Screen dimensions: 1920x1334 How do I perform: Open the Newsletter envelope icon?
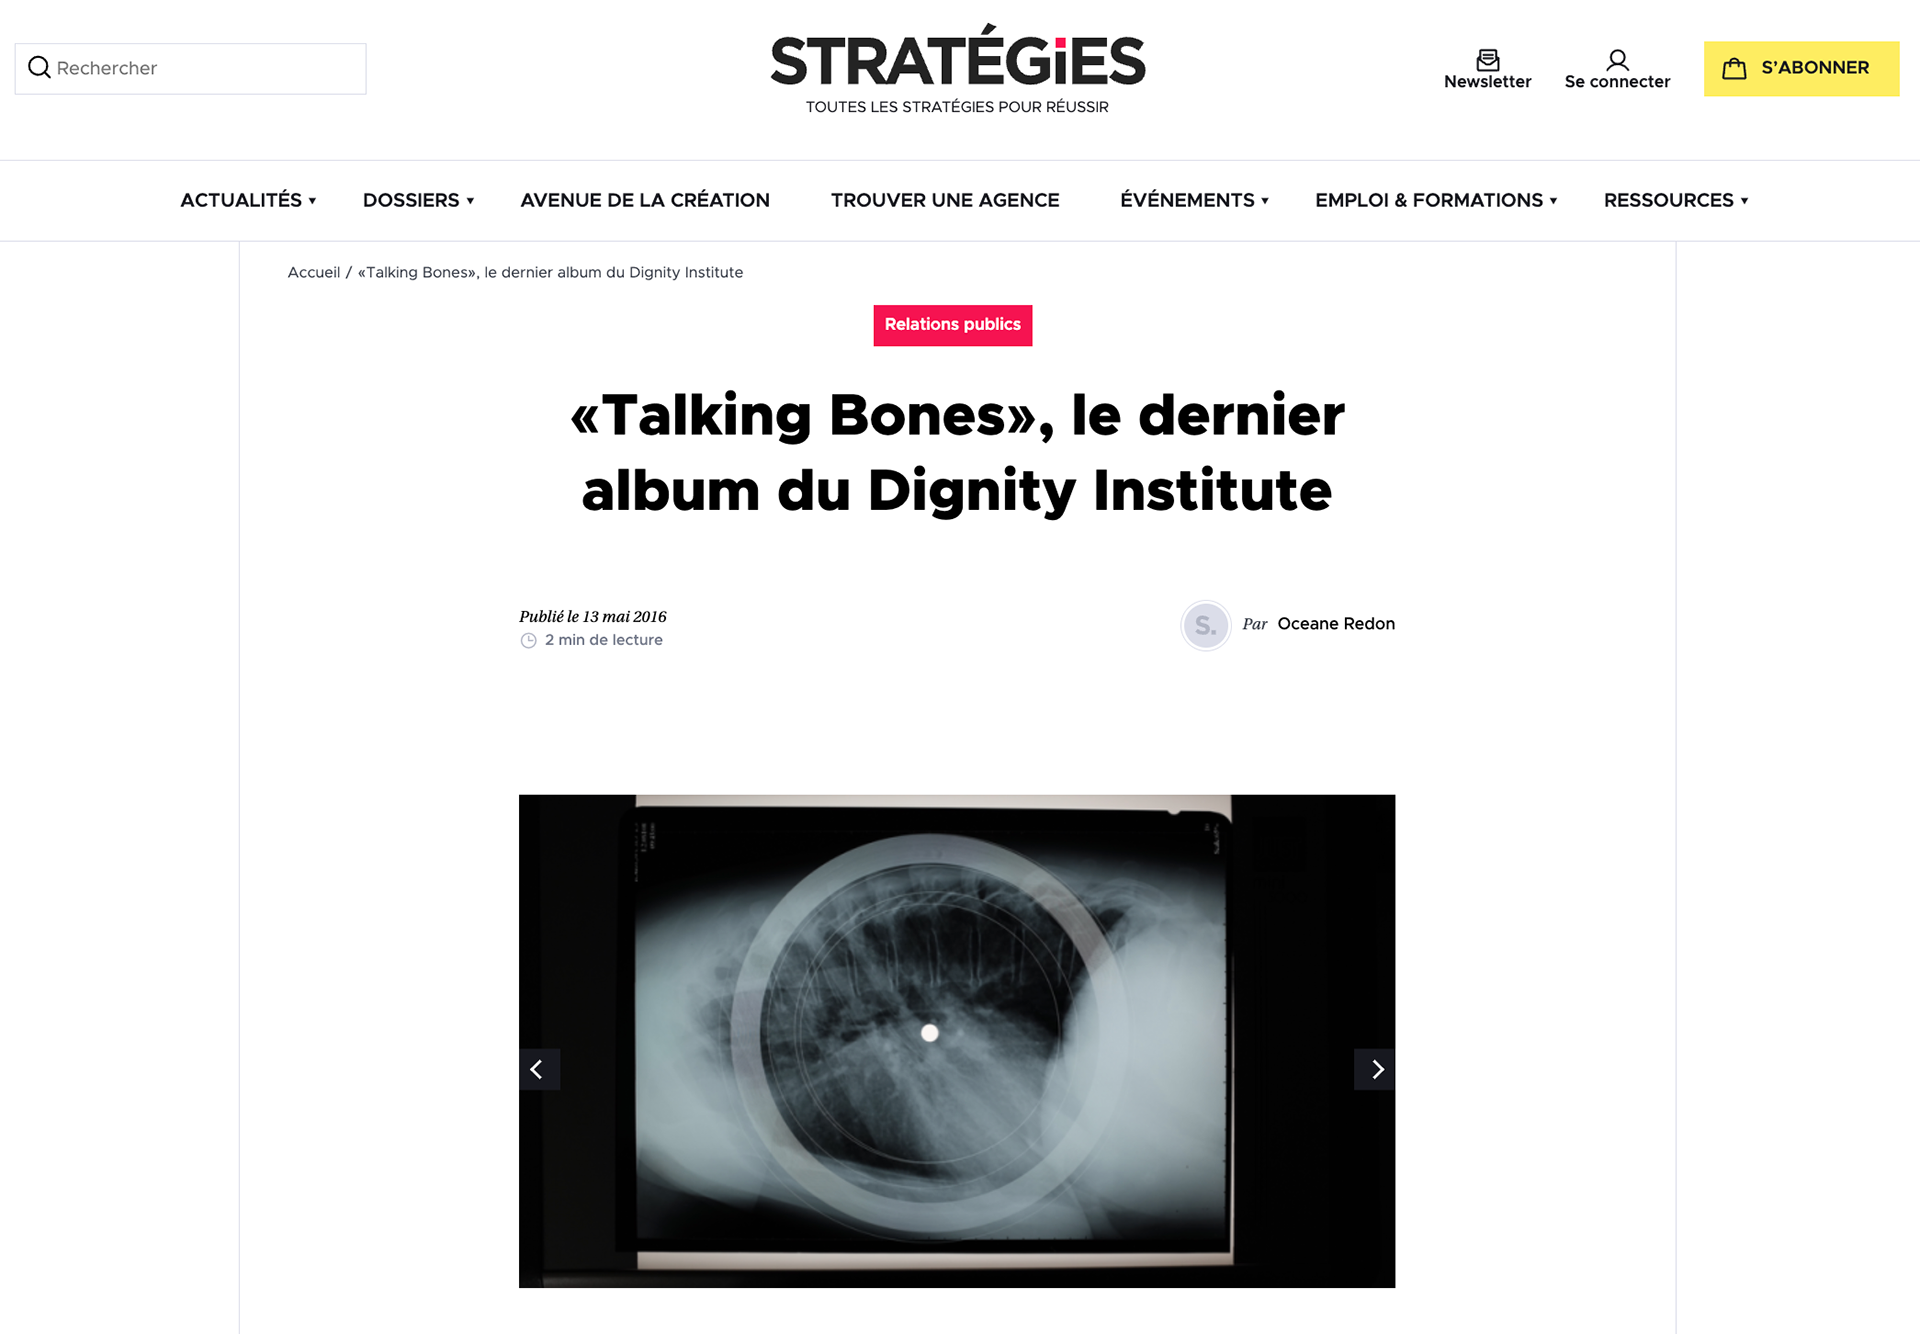point(1487,59)
